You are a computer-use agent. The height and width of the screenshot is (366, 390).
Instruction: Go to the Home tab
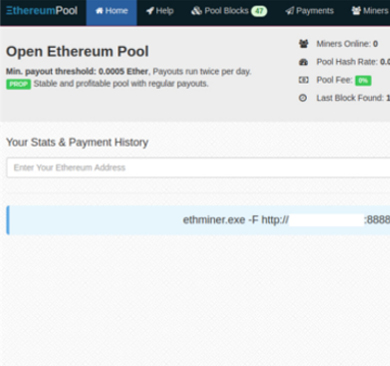click(112, 13)
